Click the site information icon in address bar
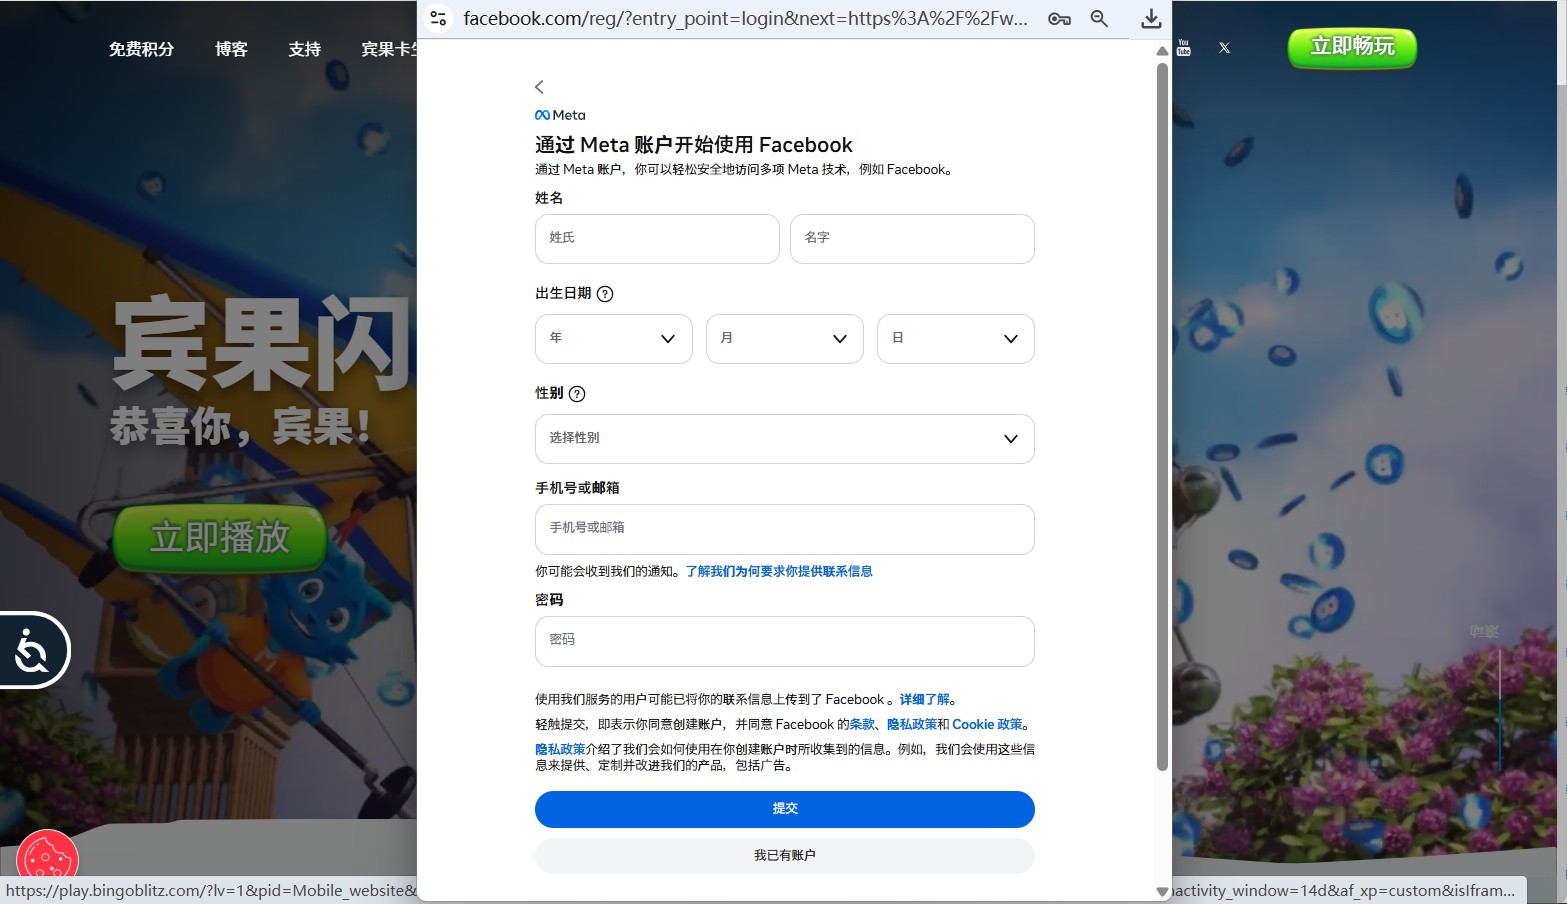The height and width of the screenshot is (904, 1567). click(438, 18)
